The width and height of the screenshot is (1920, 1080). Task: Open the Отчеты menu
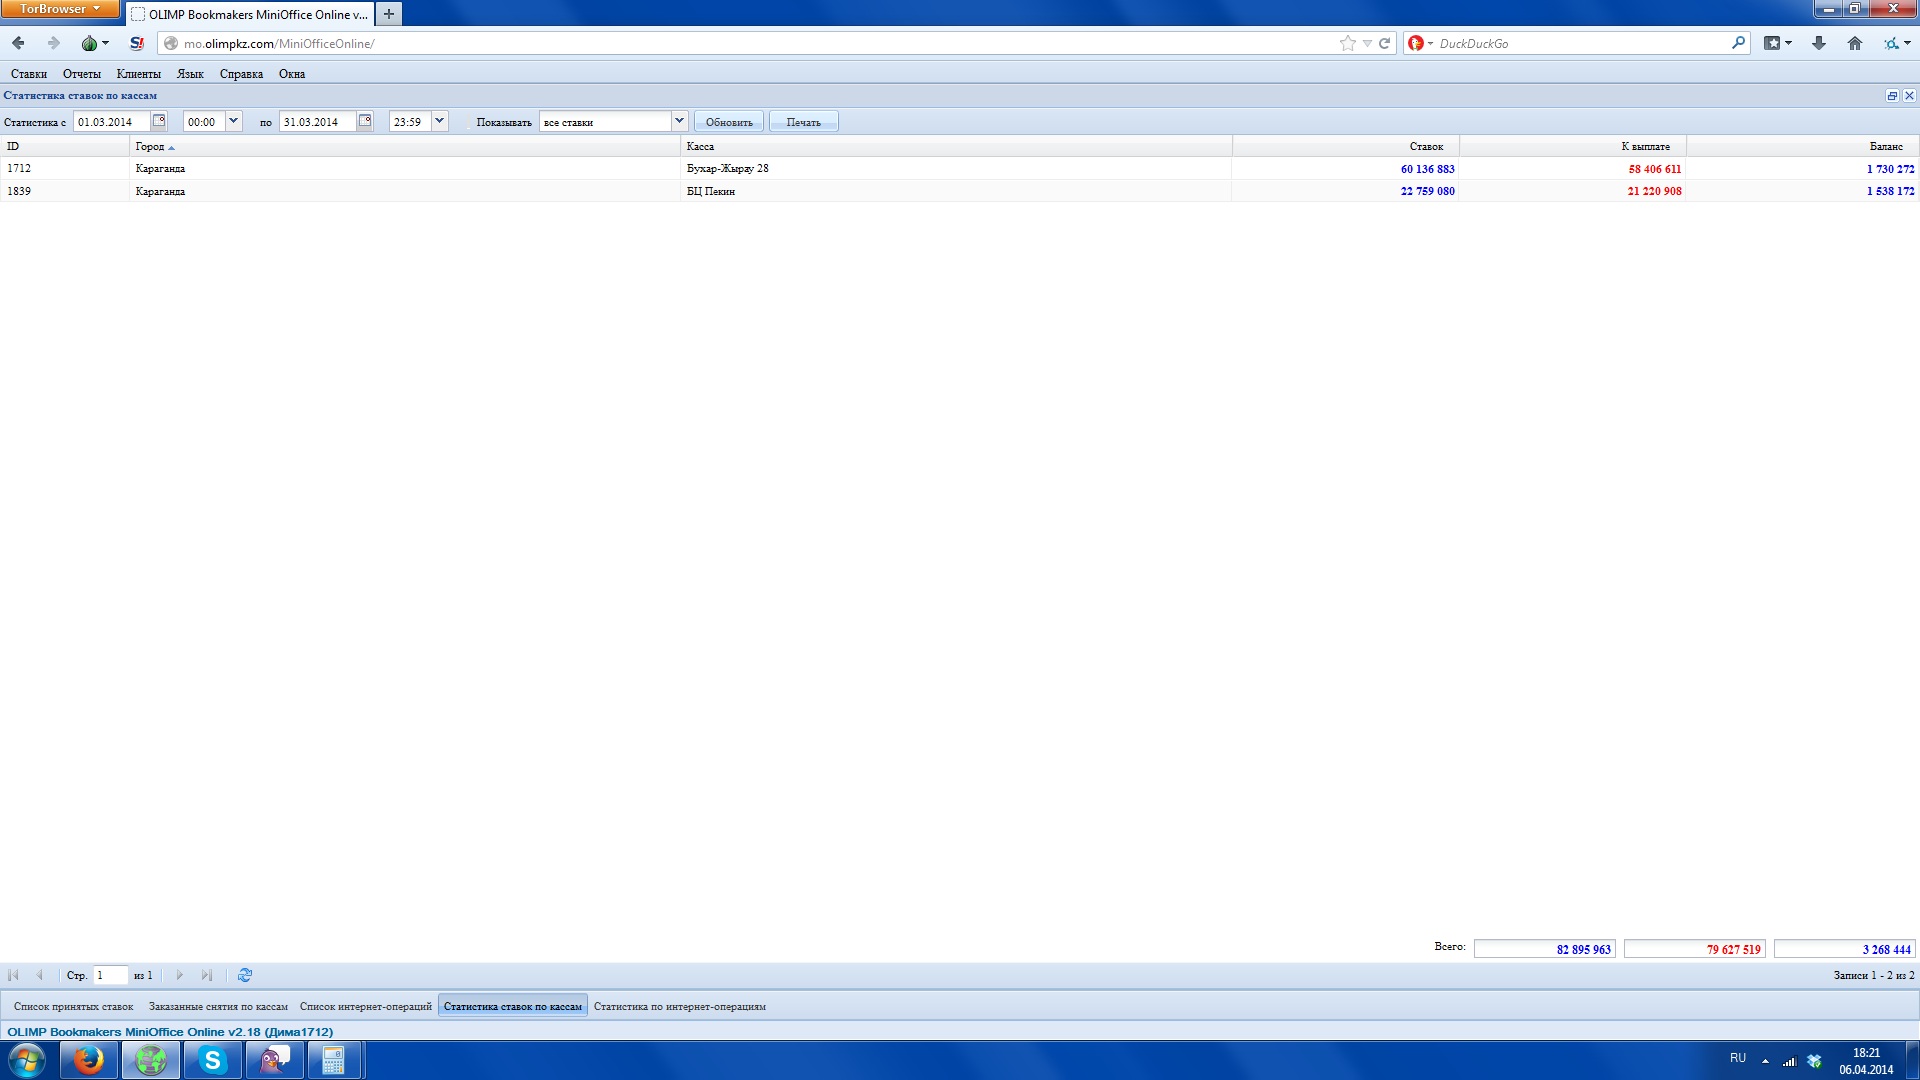point(82,74)
